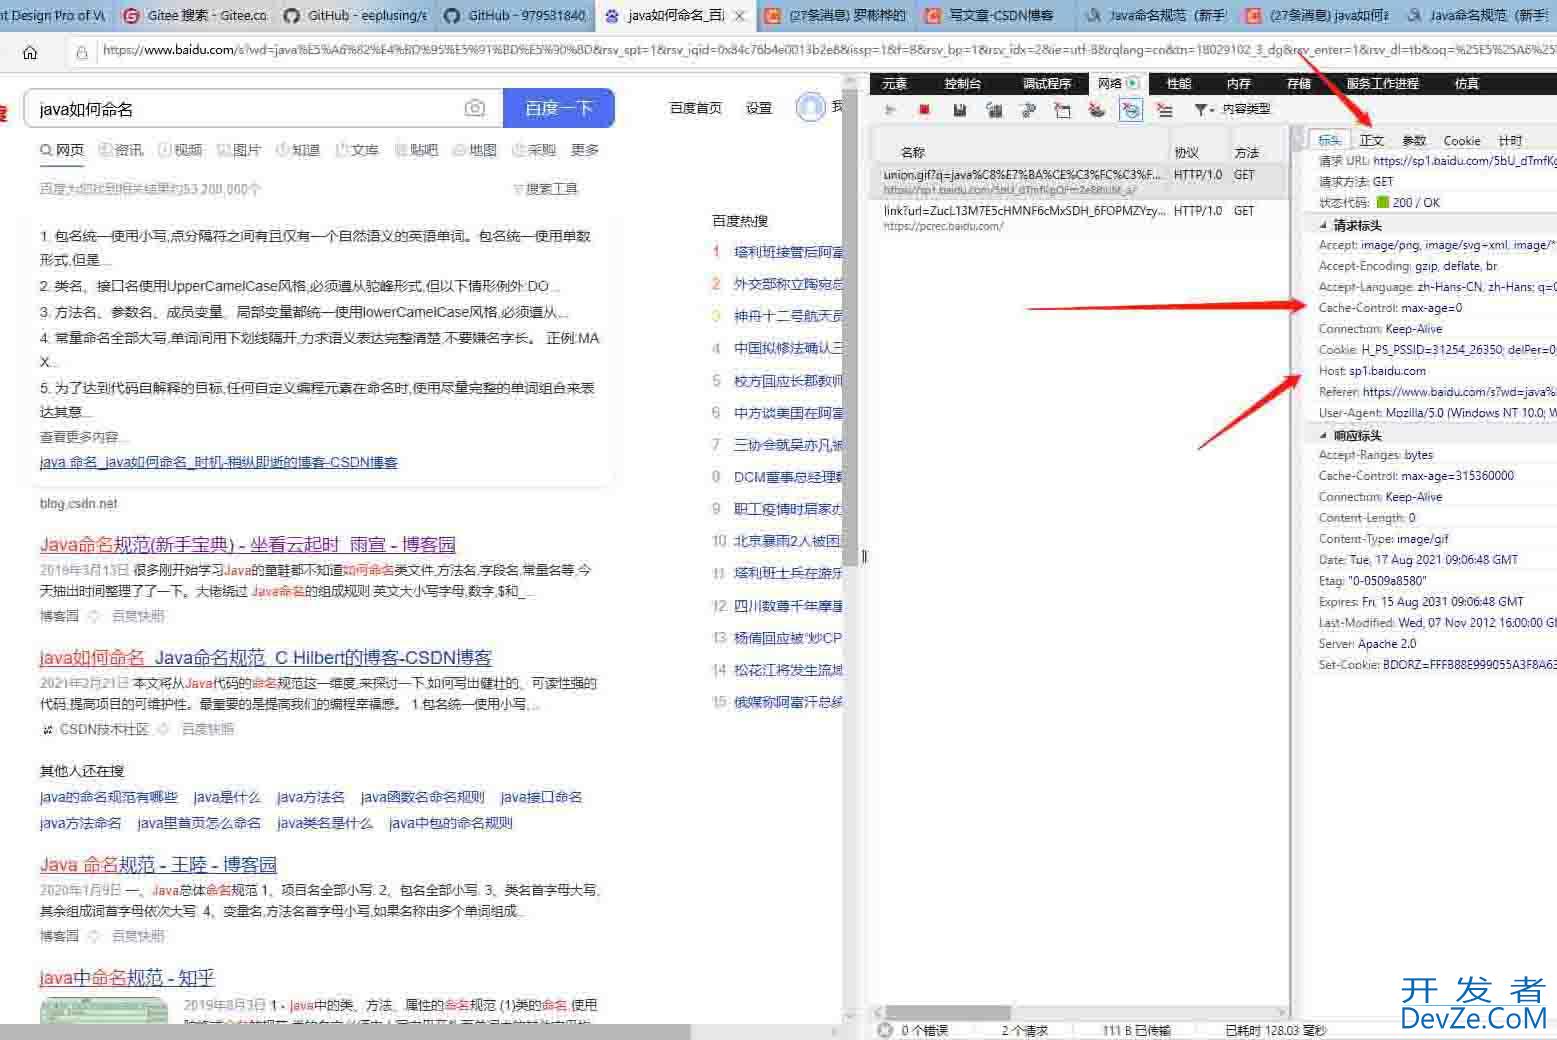Image resolution: width=1557 pixels, height=1040 pixels.
Task: Click the clear session list icon
Action: click(x=1164, y=110)
